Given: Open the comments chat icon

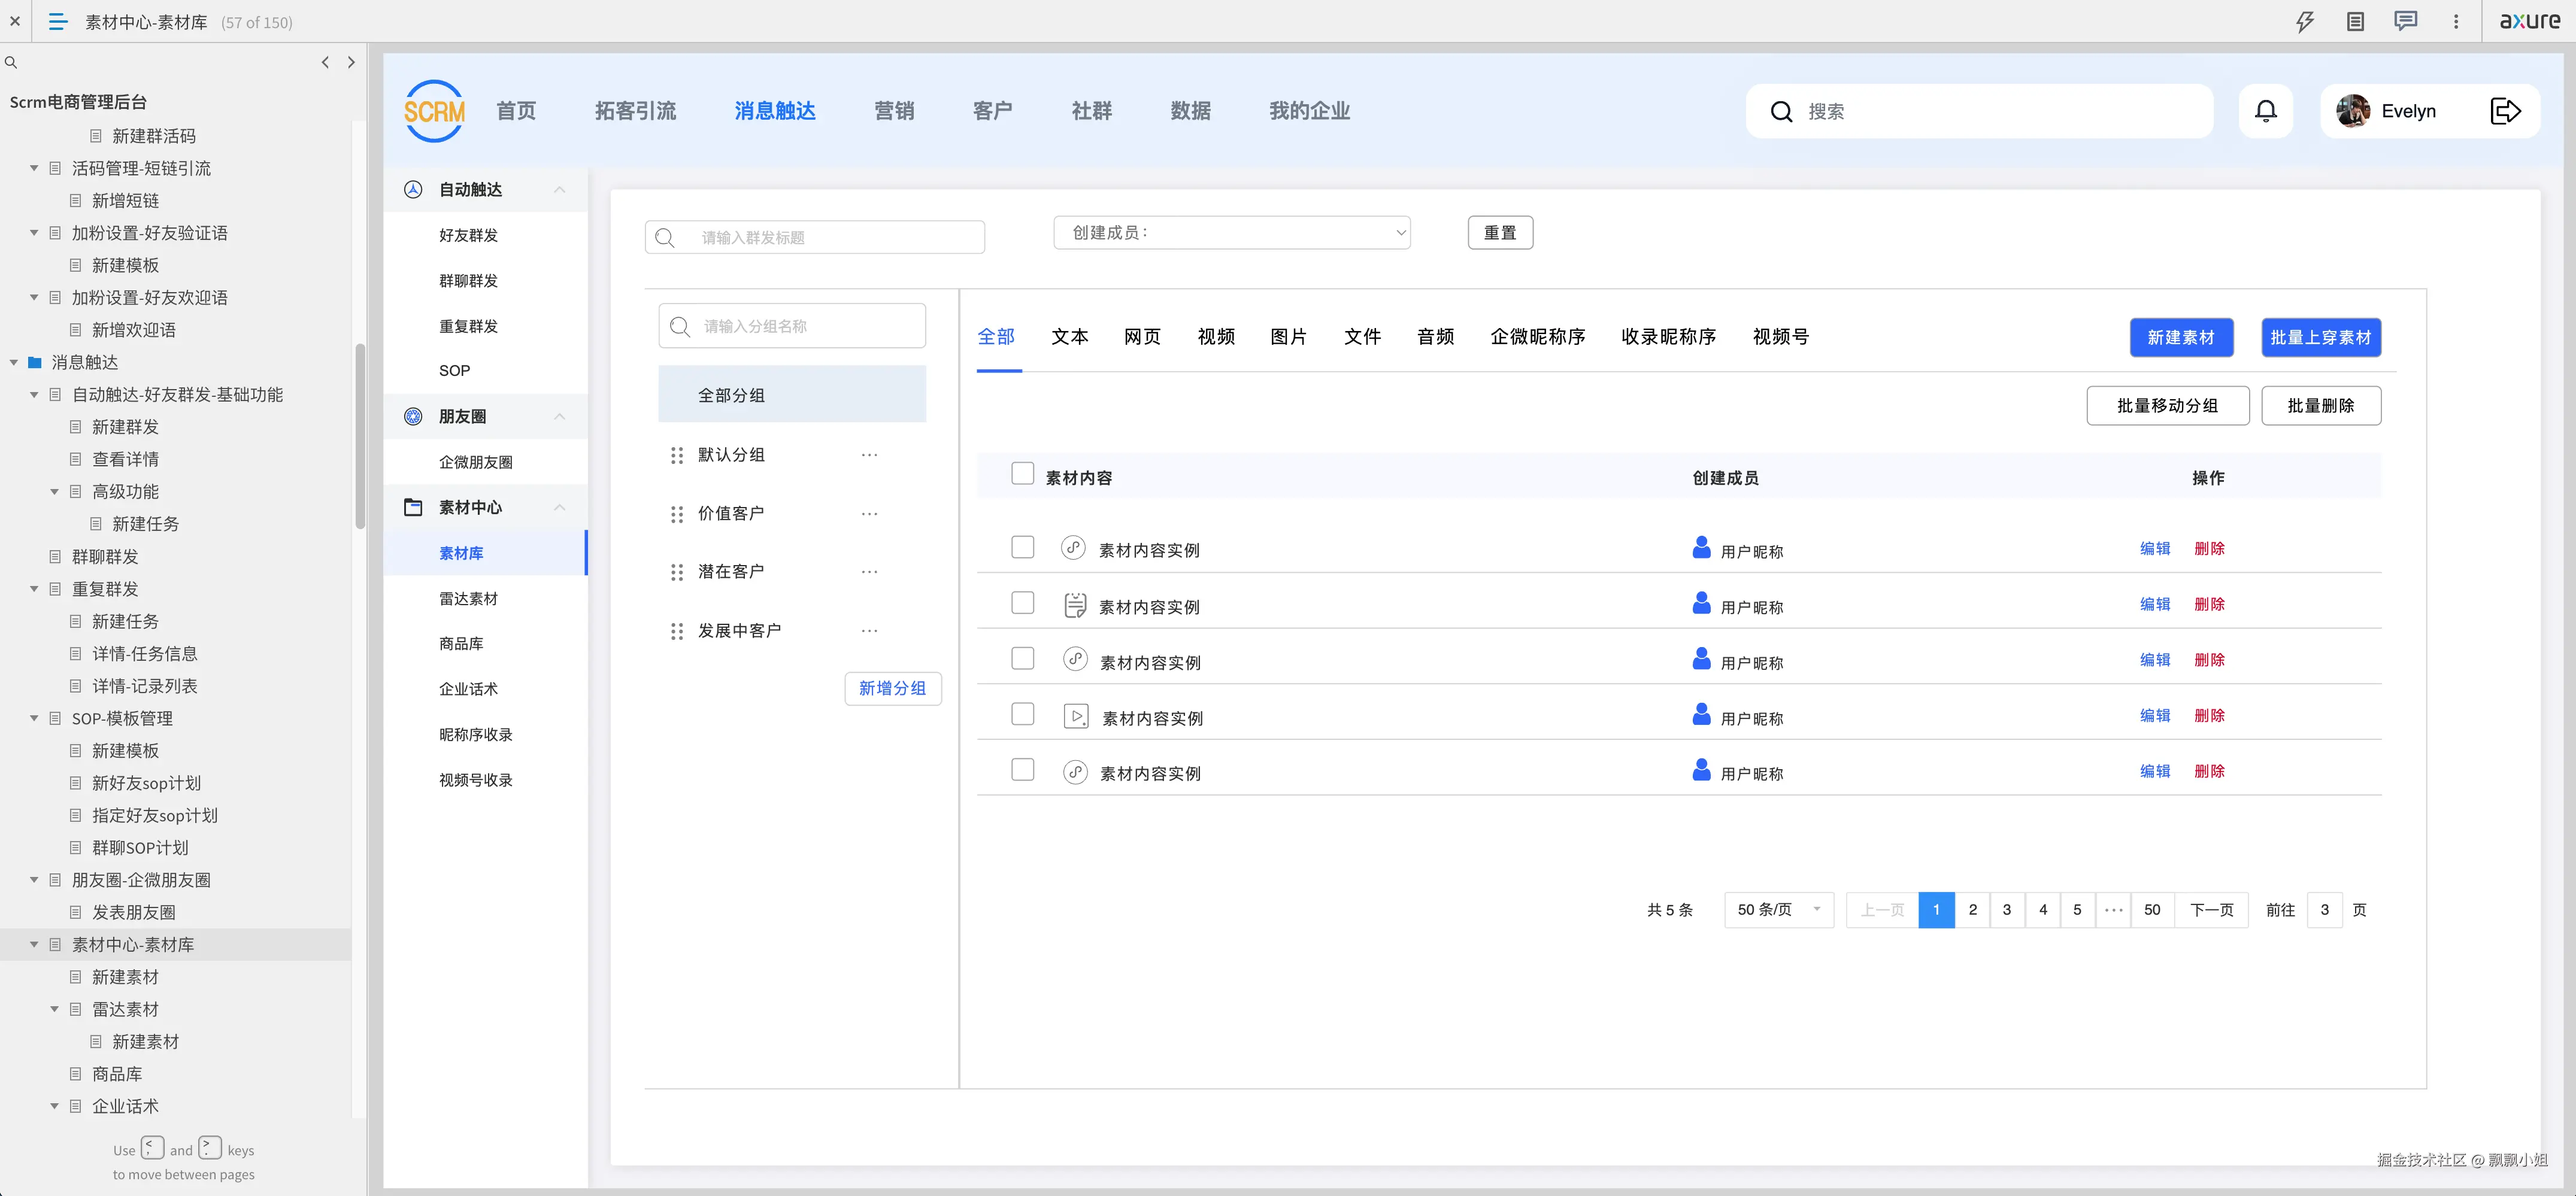Looking at the screenshot, I should coord(2405,21).
